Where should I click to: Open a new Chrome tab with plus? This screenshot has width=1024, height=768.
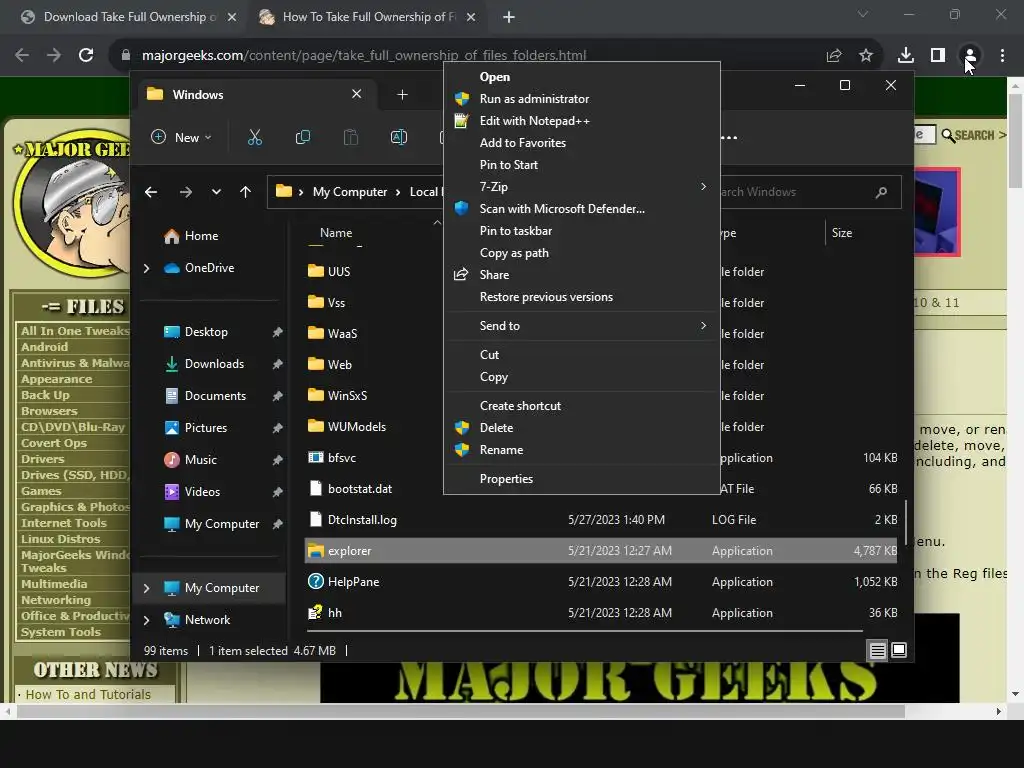coord(509,17)
